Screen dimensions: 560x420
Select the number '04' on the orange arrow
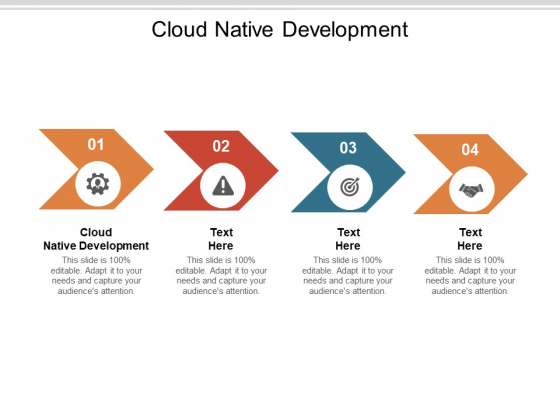[x=470, y=150]
